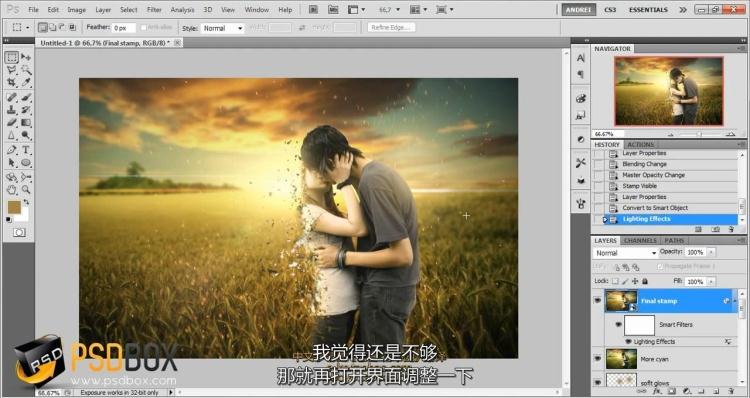The width and height of the screenshot is (750, 398).
Task: Expand the Opacity slider arrow
Action: pyautogui.click(x=711, y=252)
